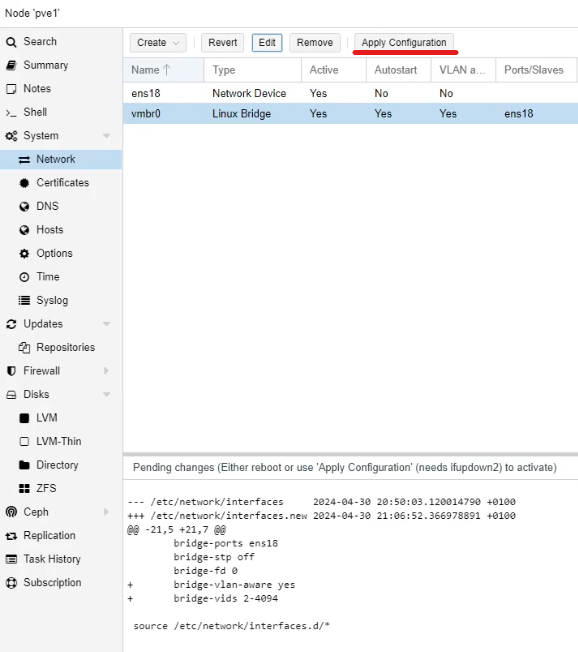Click the Notes sticky-note icon
578x652 pixels.
[11, 89]
